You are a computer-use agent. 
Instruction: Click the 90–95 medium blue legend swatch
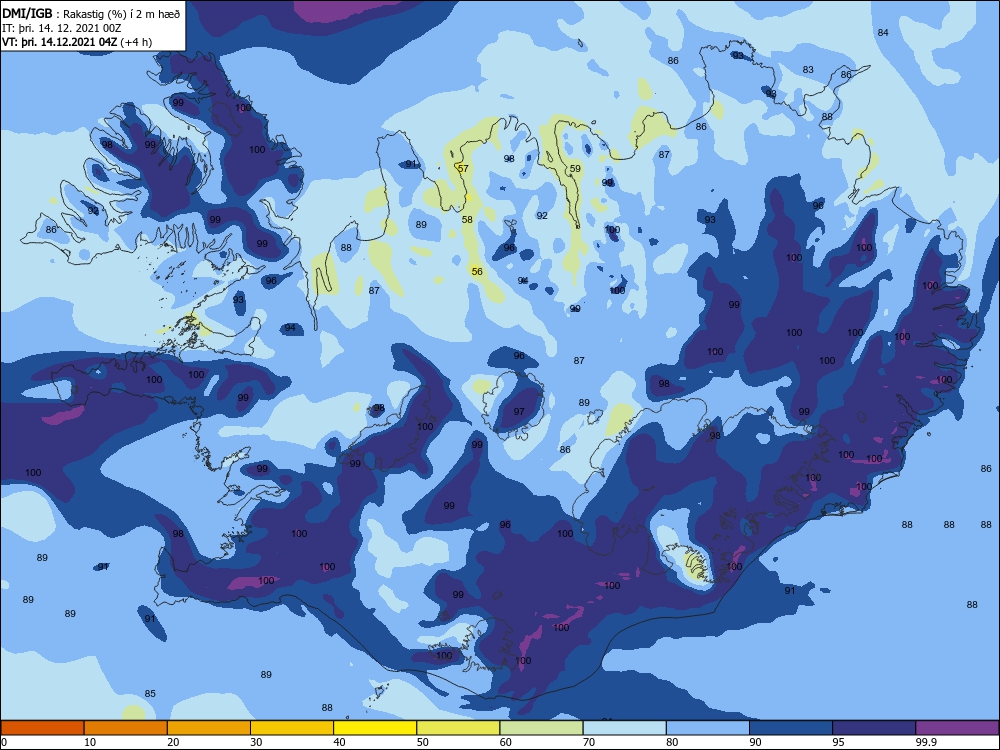pos(791,728)
